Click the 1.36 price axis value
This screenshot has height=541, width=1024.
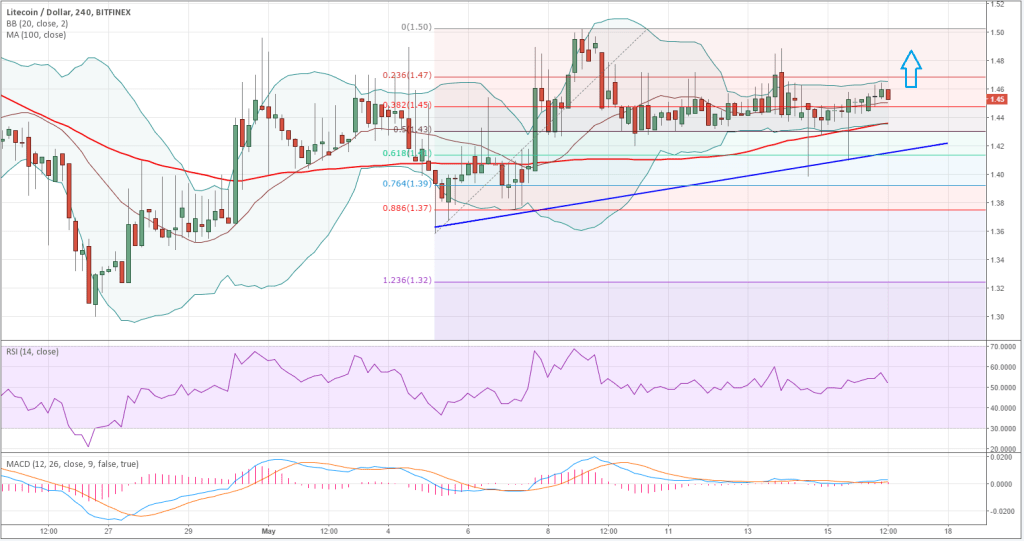click(997, 231)
